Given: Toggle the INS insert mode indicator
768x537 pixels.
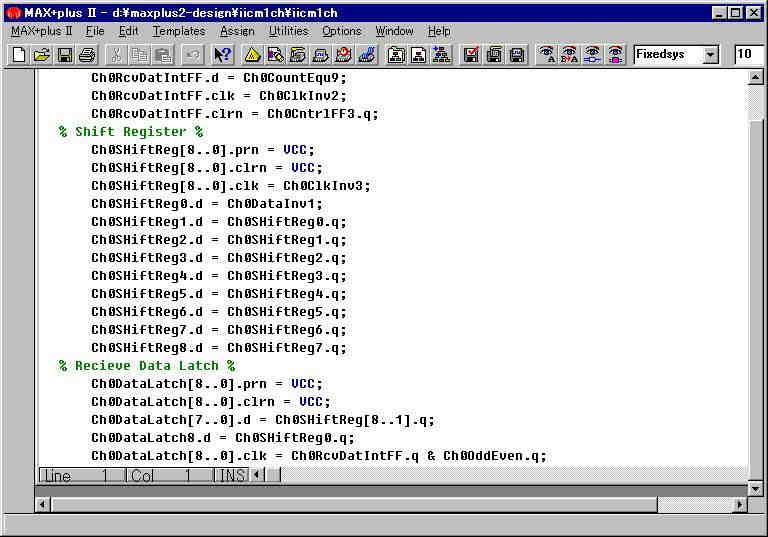Looking at the screenshot, I should tap(231, 475).
